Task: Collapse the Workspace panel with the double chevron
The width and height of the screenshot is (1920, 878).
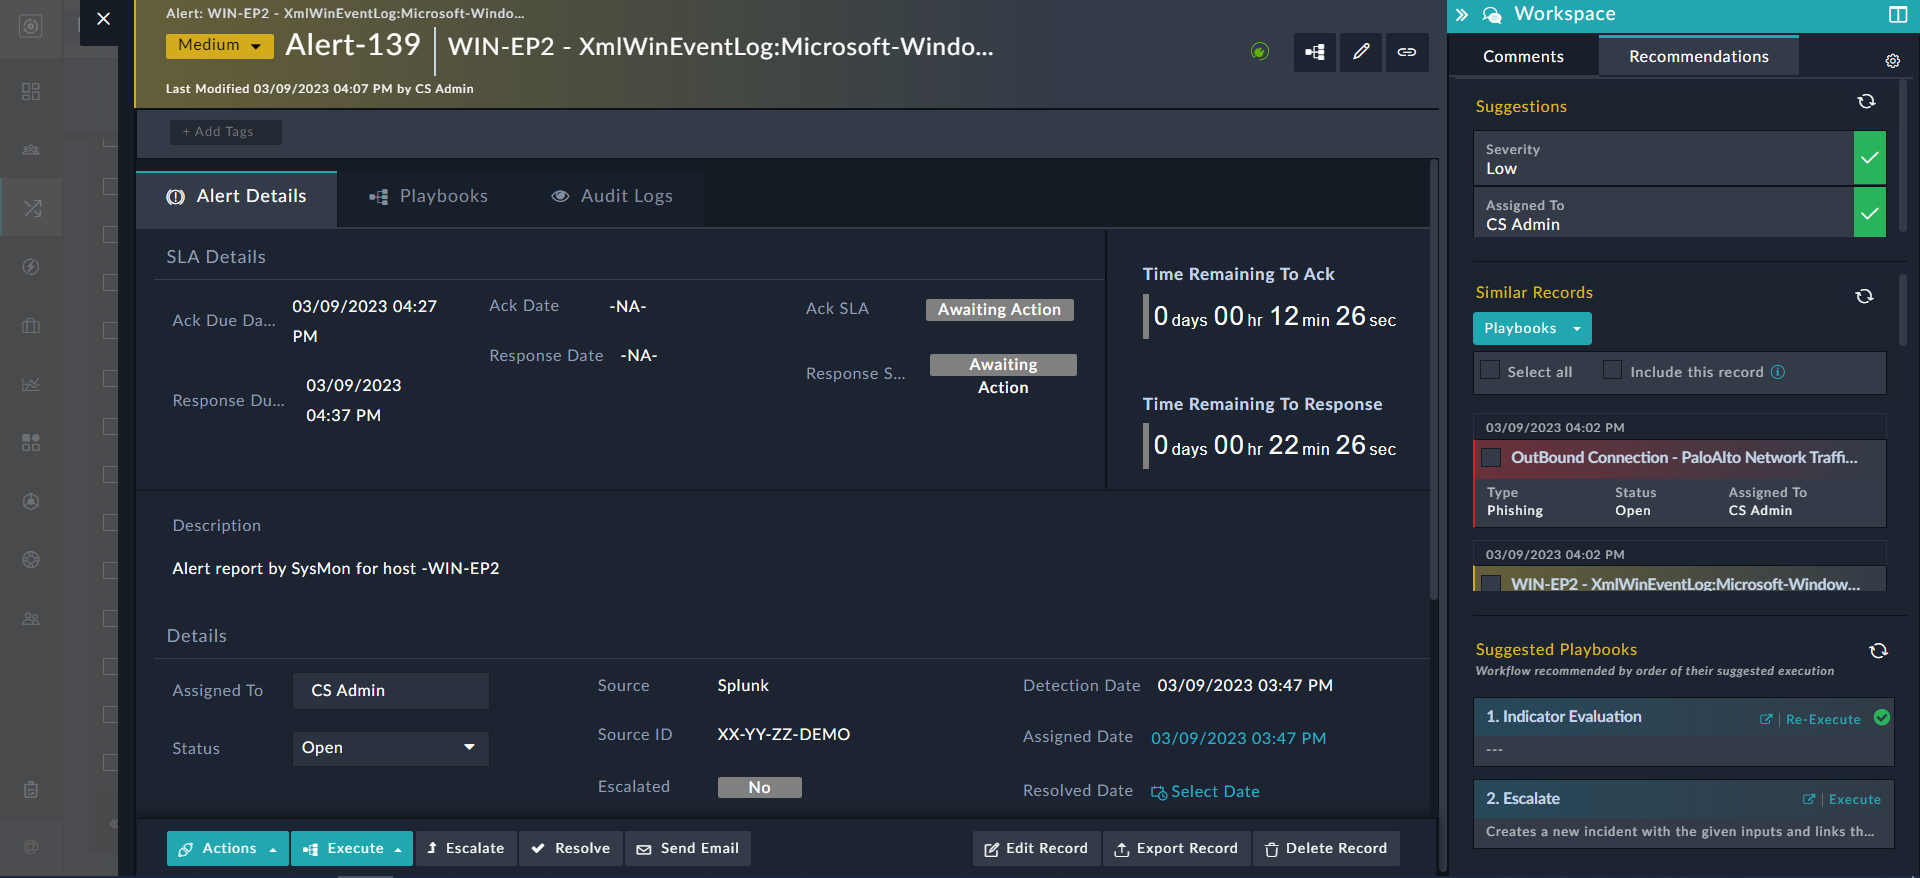Action: 1462,14
